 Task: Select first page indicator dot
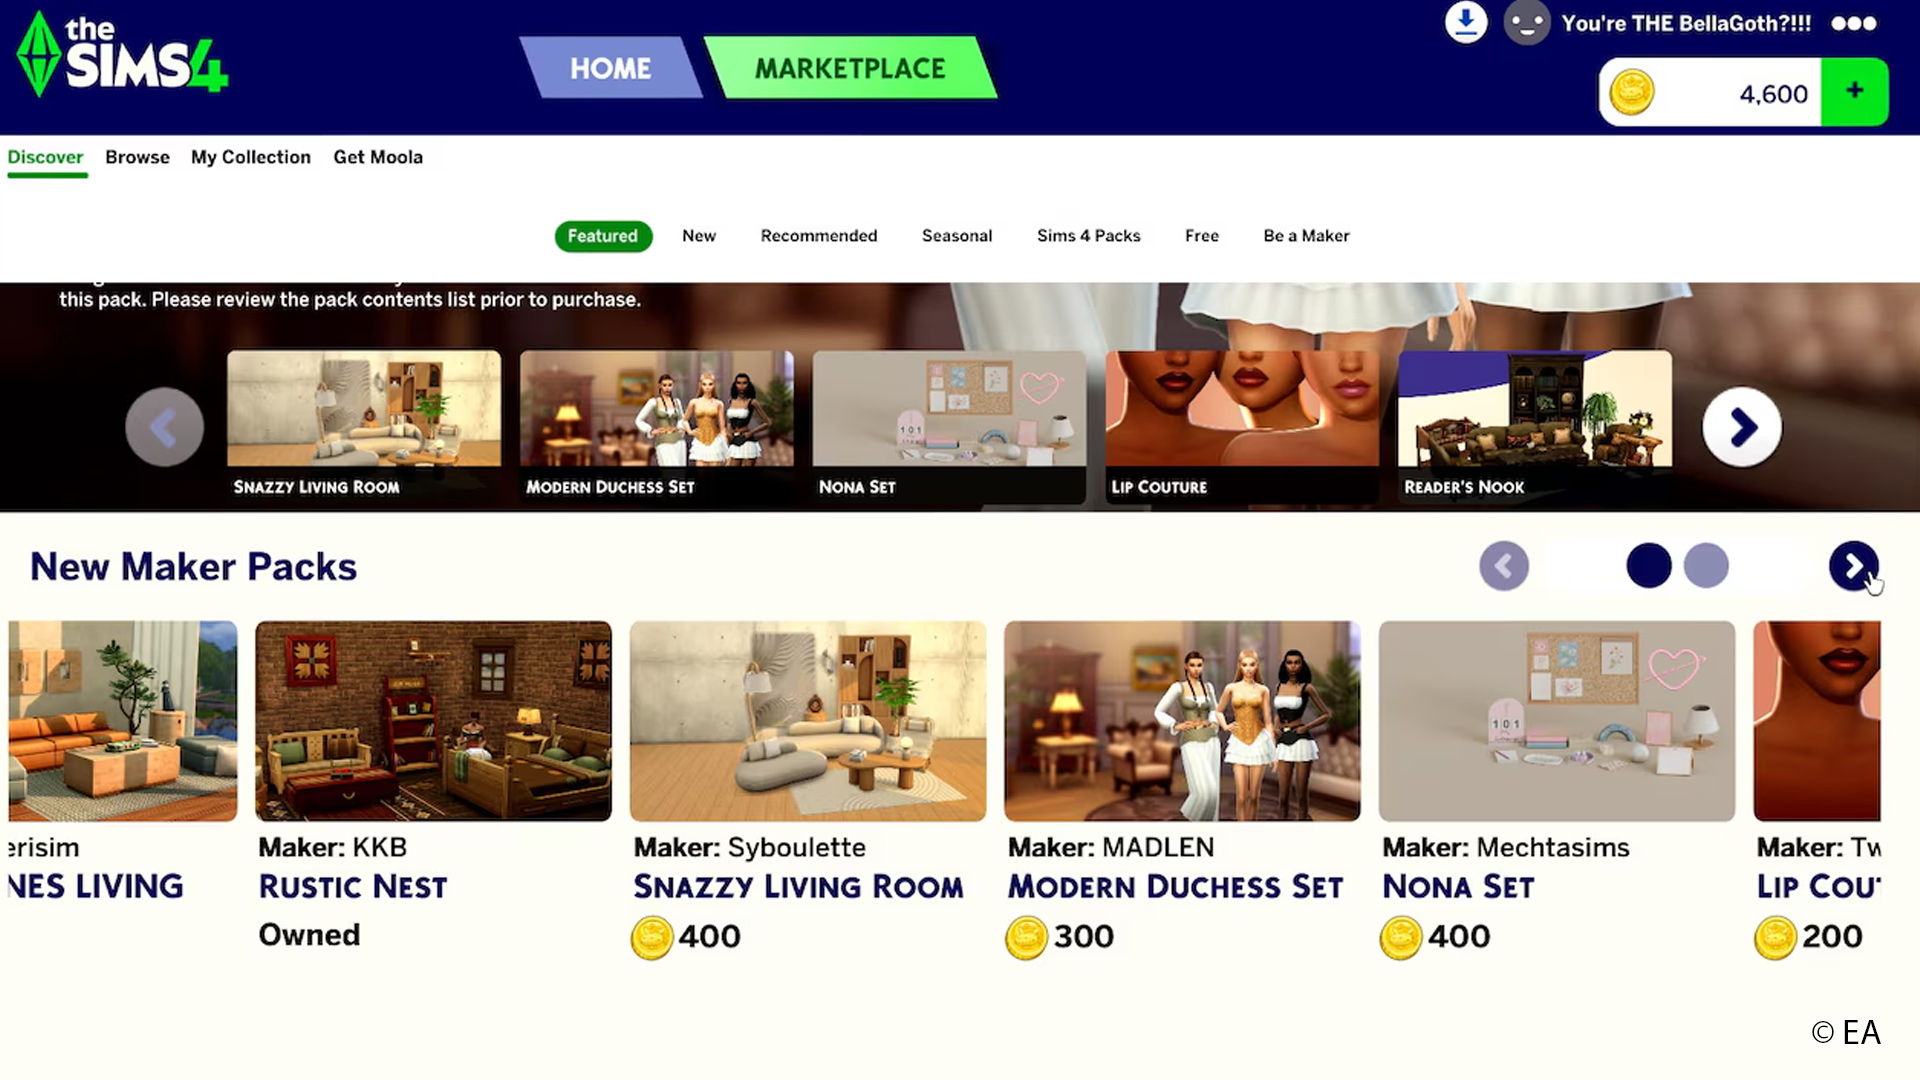click(x=1649, y=566)
